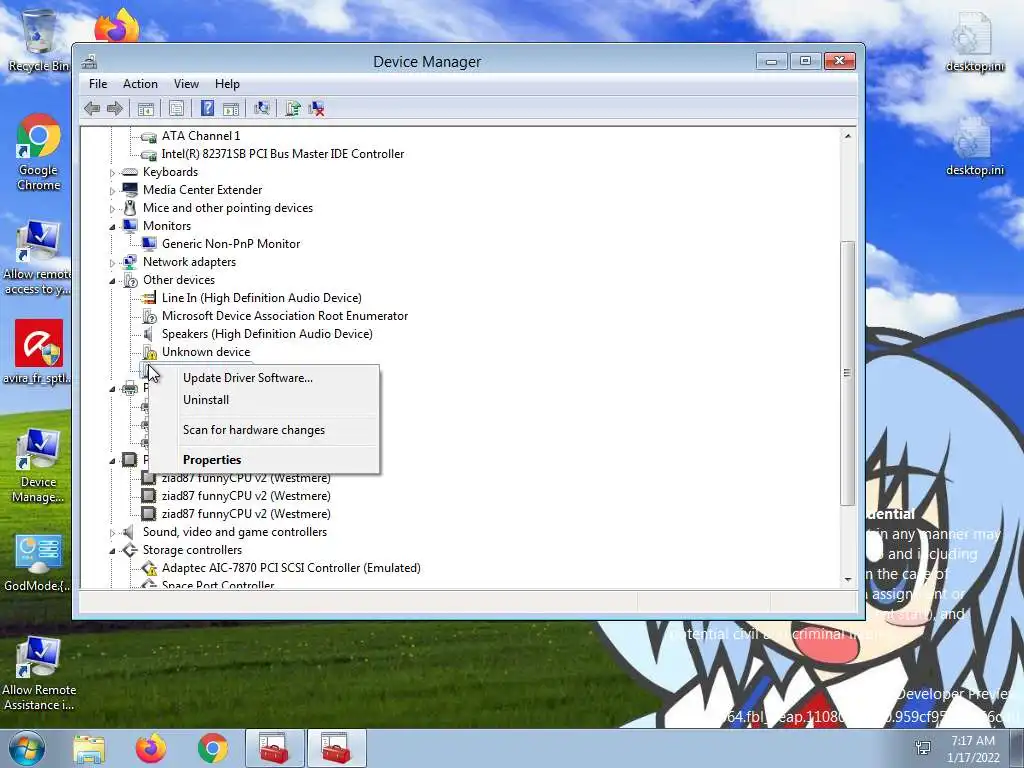Click the Uninstall device toolbar icon
Image resolution: width=1024 pixels, height=768 pixels.
317,108
